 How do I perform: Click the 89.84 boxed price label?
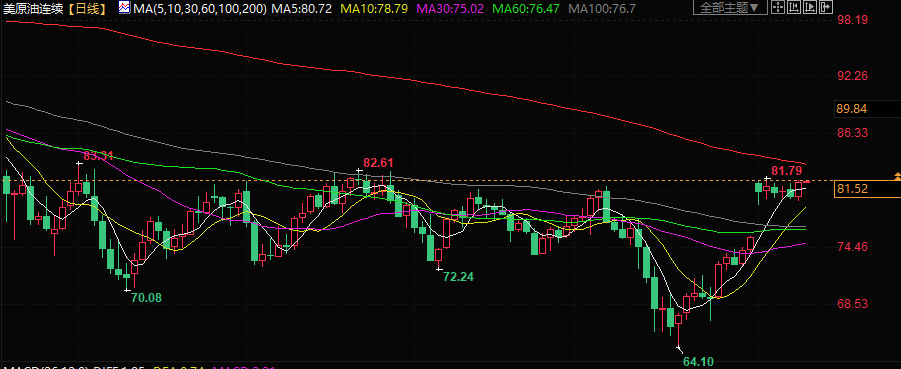852,109
